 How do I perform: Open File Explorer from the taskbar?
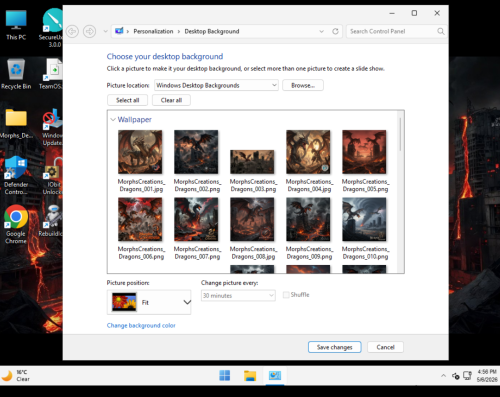click(250, 376)
